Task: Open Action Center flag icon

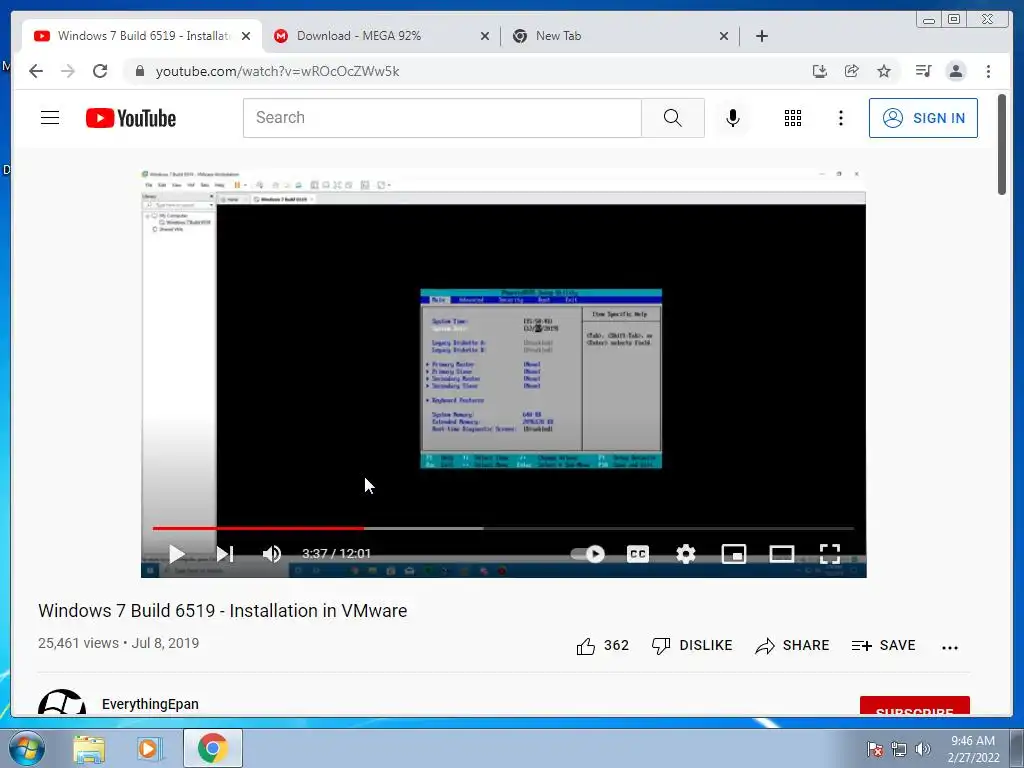Action: point(874,749)
